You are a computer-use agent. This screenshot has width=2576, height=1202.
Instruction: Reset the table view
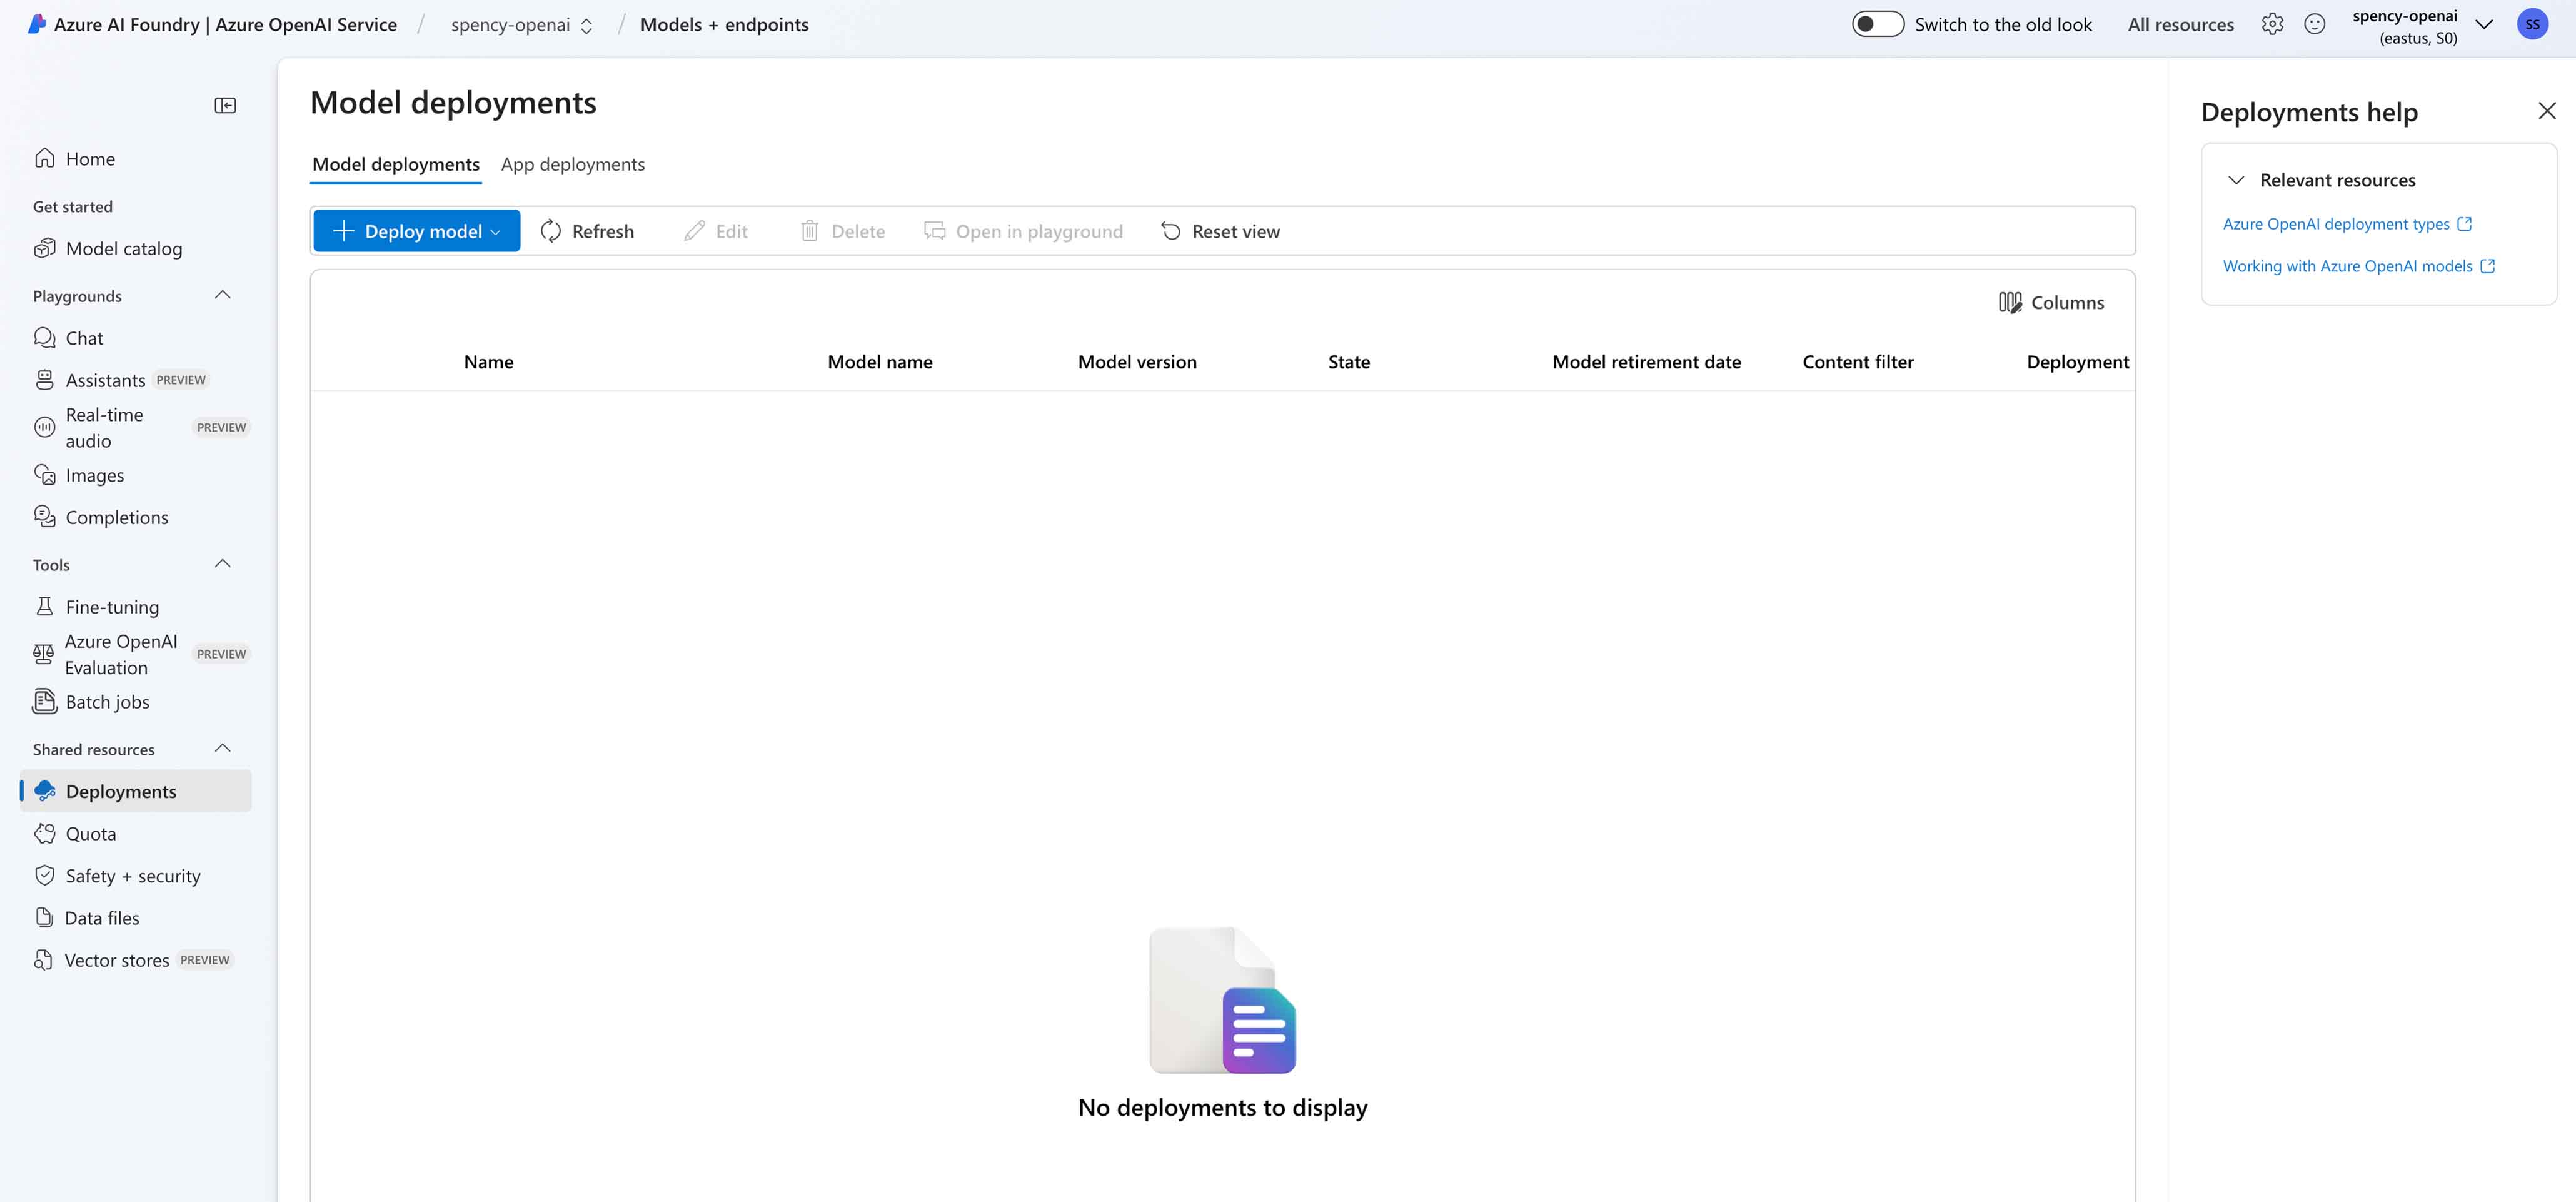tap(1220, 231)
